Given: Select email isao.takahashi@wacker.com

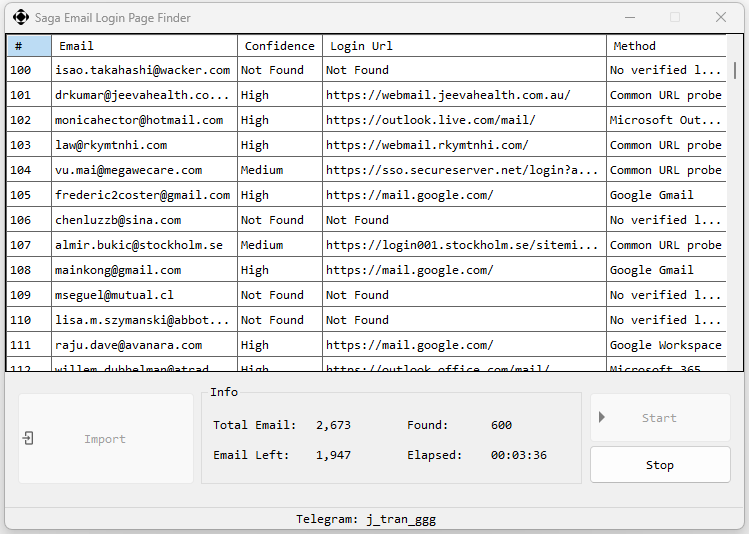Looking at the screenshot, I should 144,70.
